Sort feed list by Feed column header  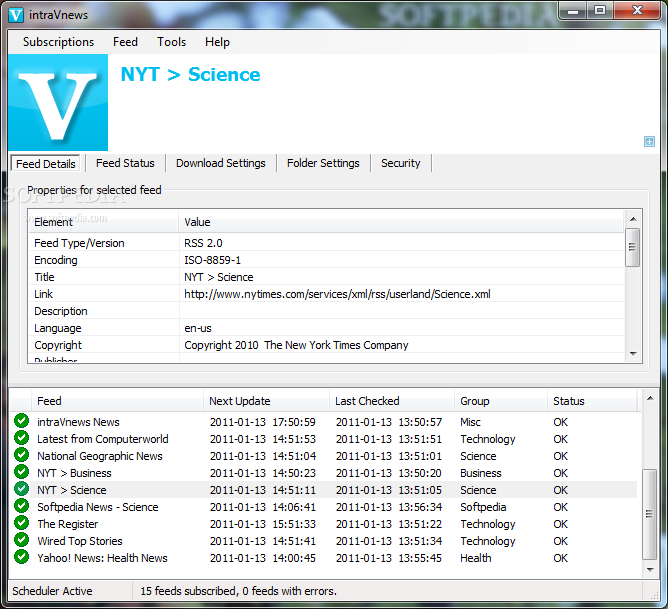[118, 401]
